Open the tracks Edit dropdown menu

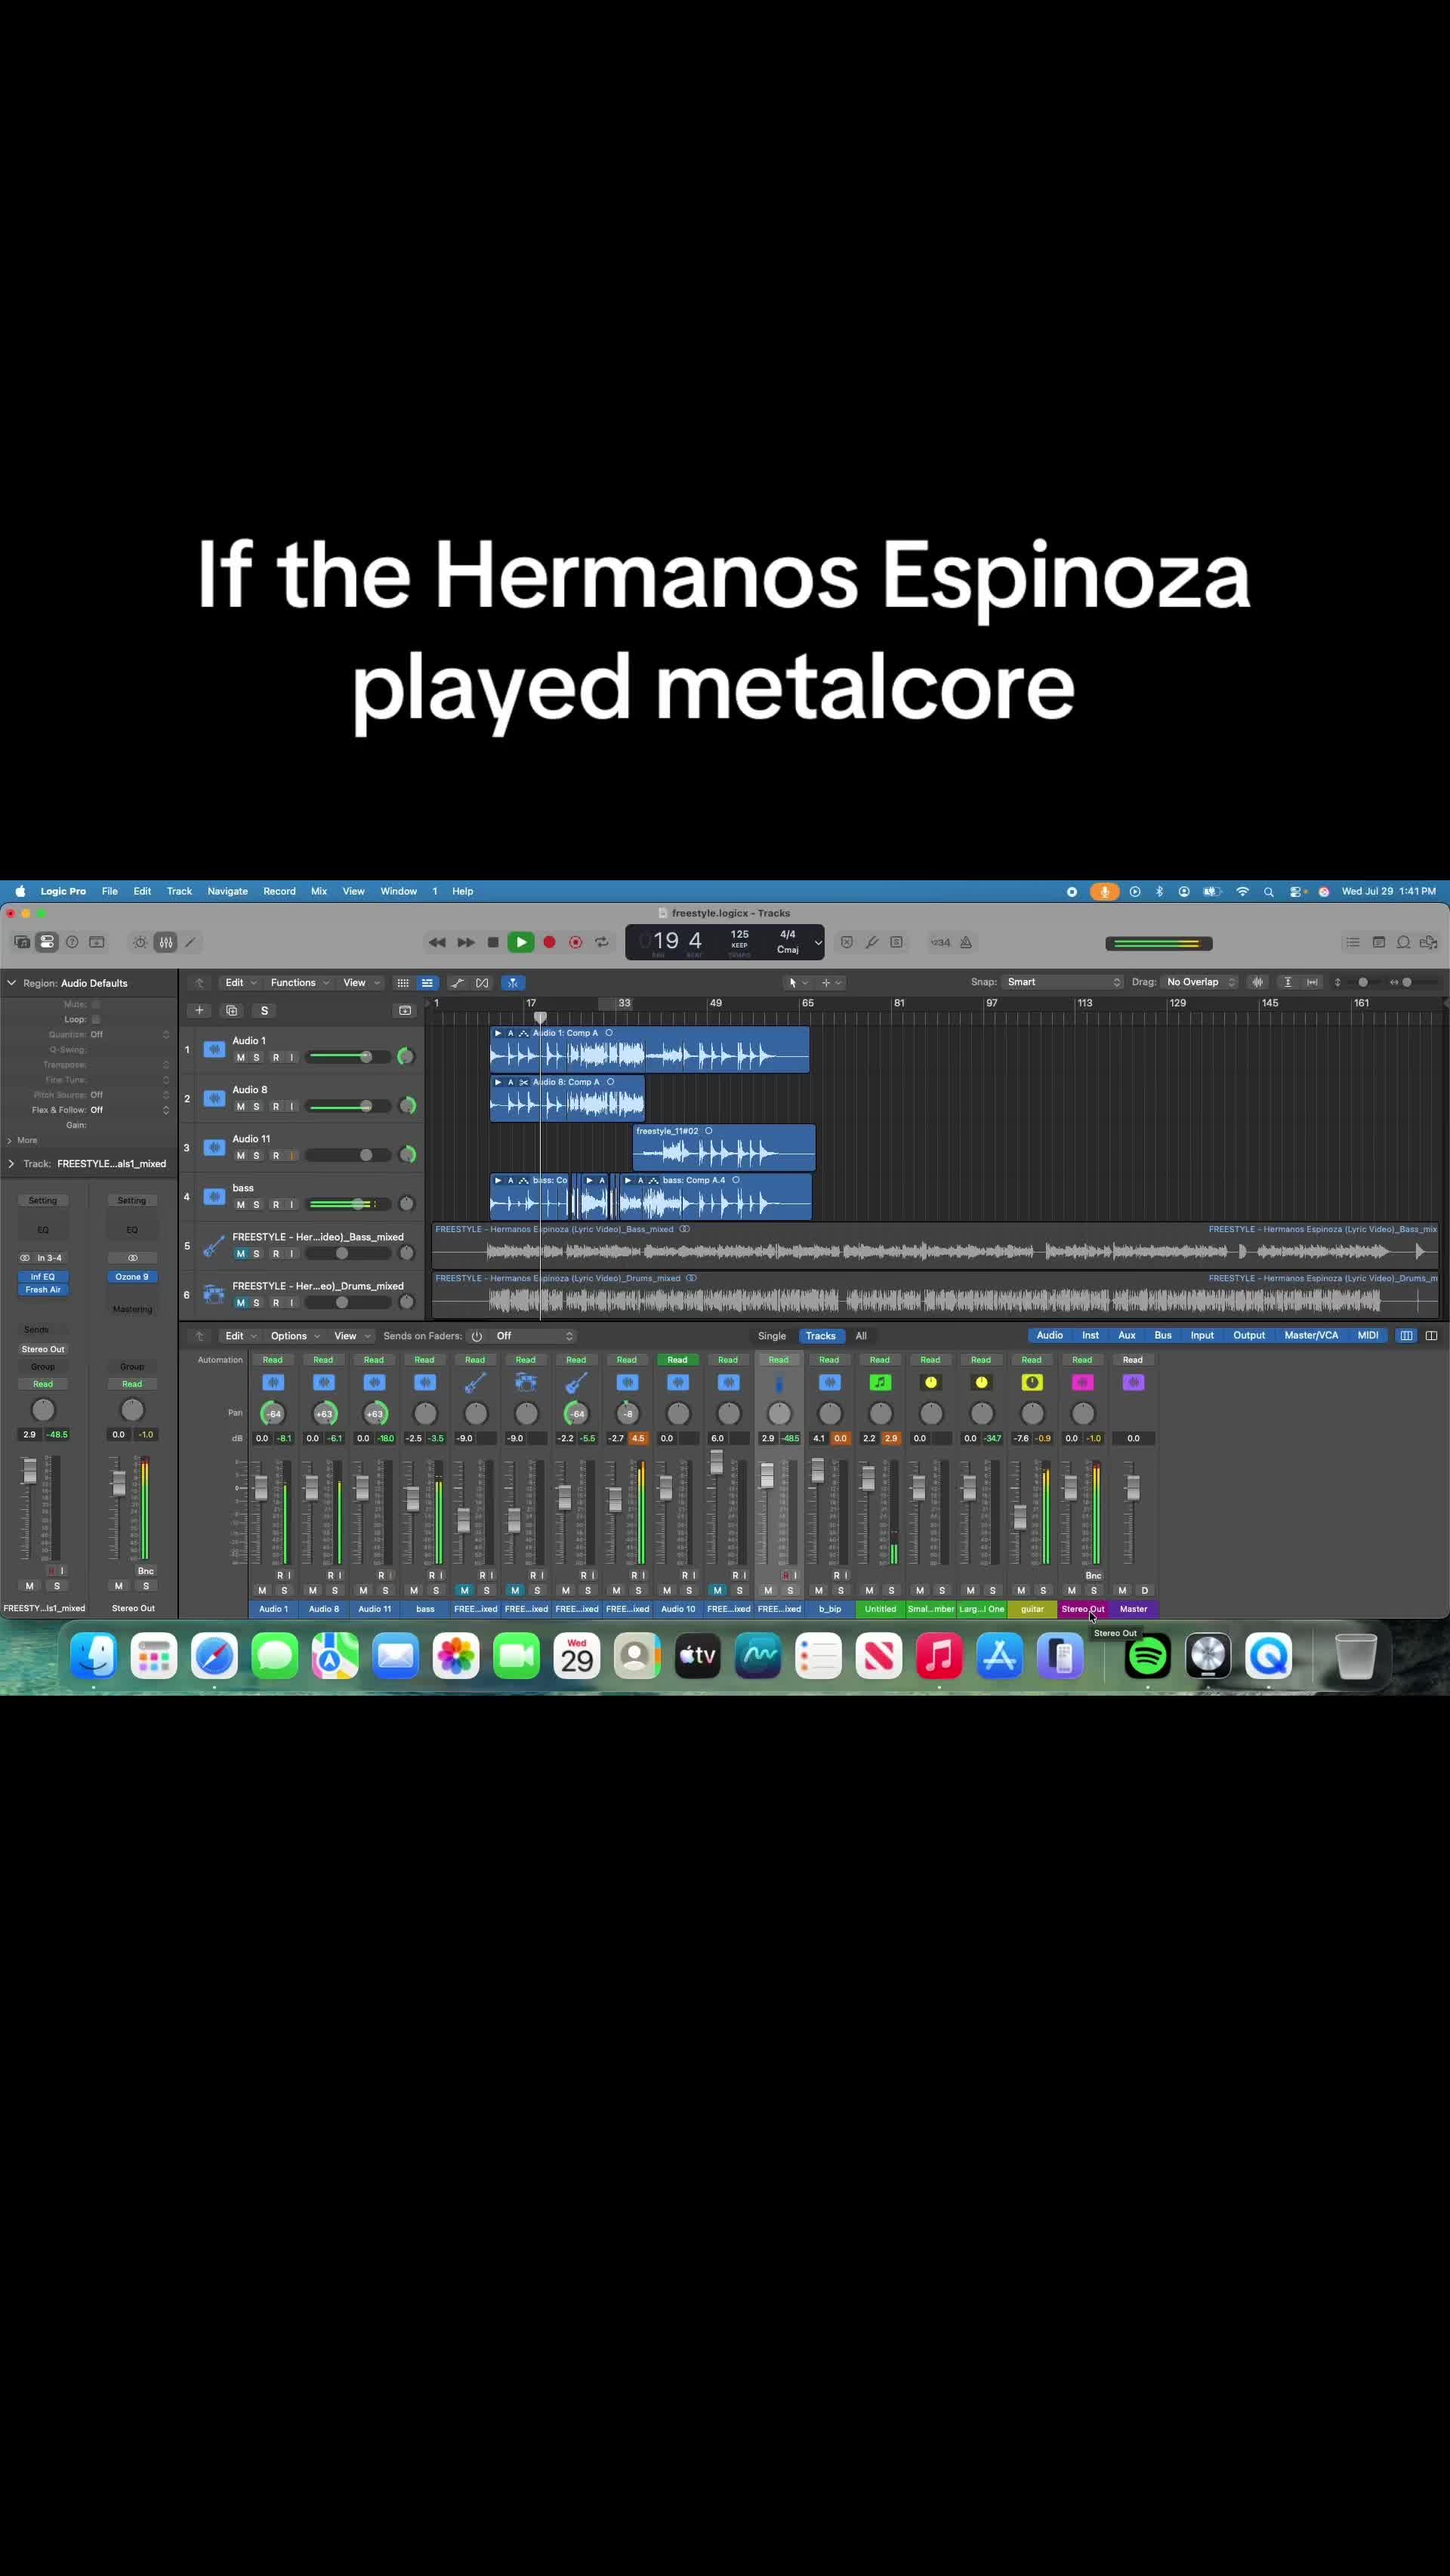point(240,983)
